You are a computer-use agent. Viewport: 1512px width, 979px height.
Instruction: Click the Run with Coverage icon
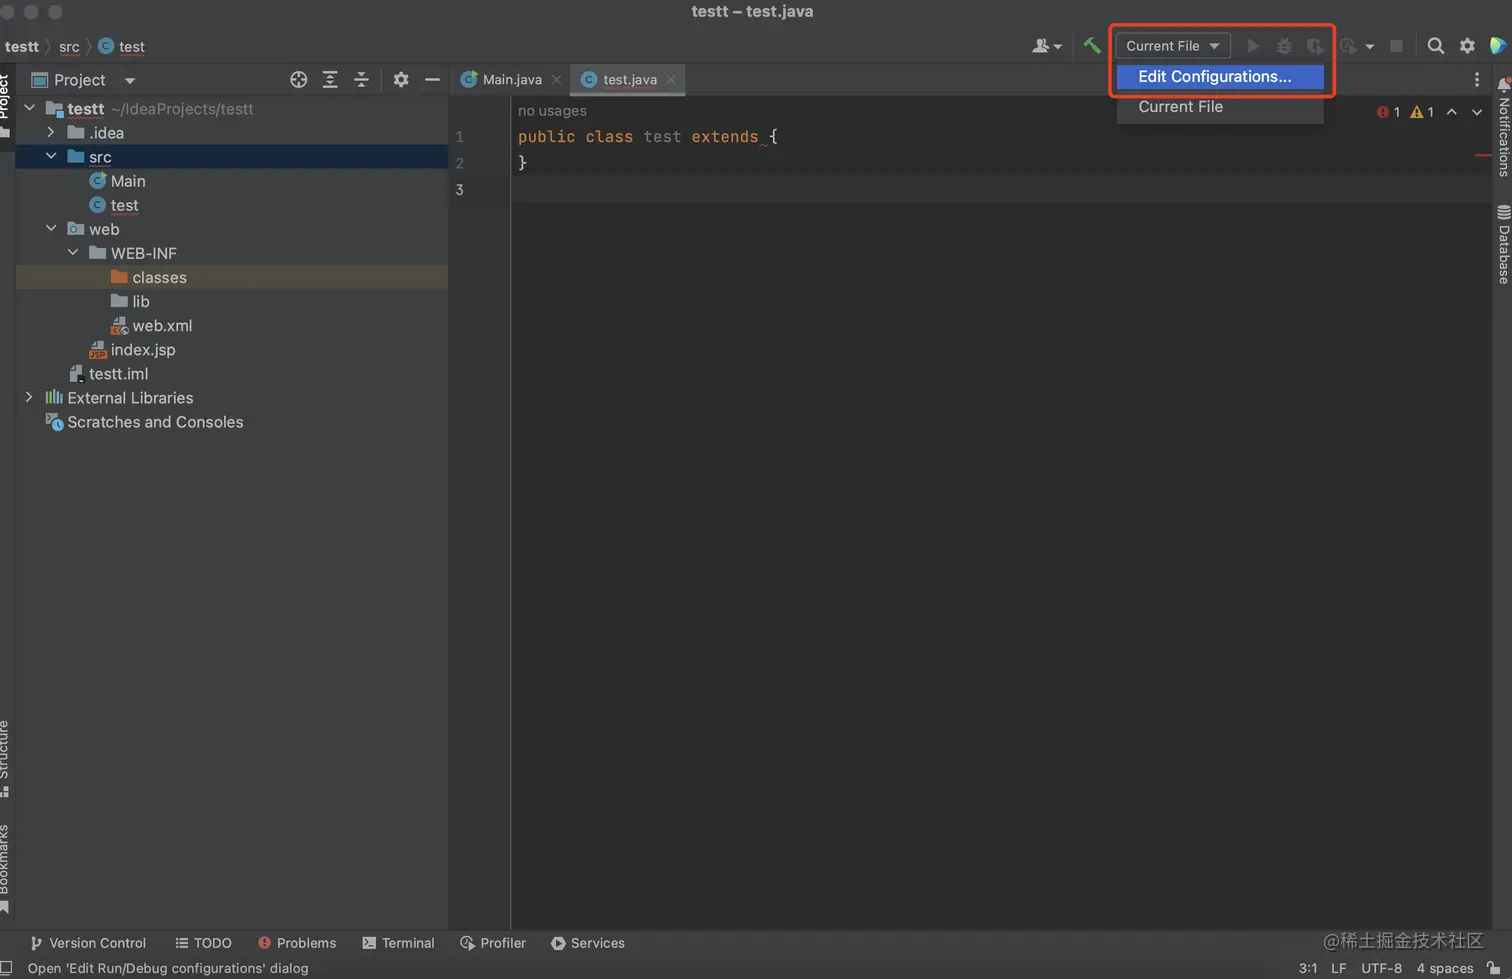(x=1315, y=46)
